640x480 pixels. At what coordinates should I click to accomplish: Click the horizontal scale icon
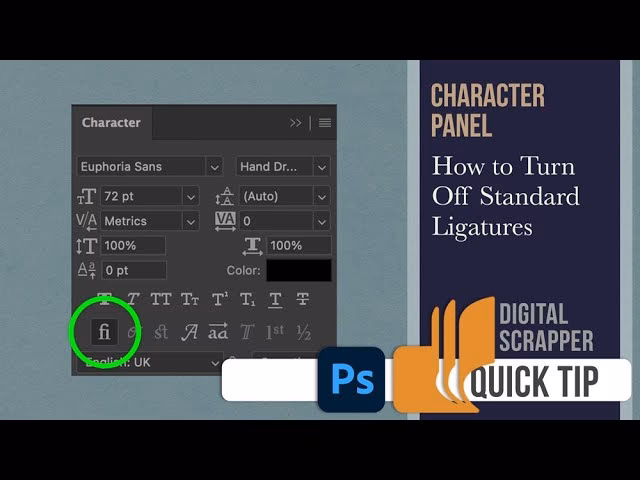[x=252, y=247]
